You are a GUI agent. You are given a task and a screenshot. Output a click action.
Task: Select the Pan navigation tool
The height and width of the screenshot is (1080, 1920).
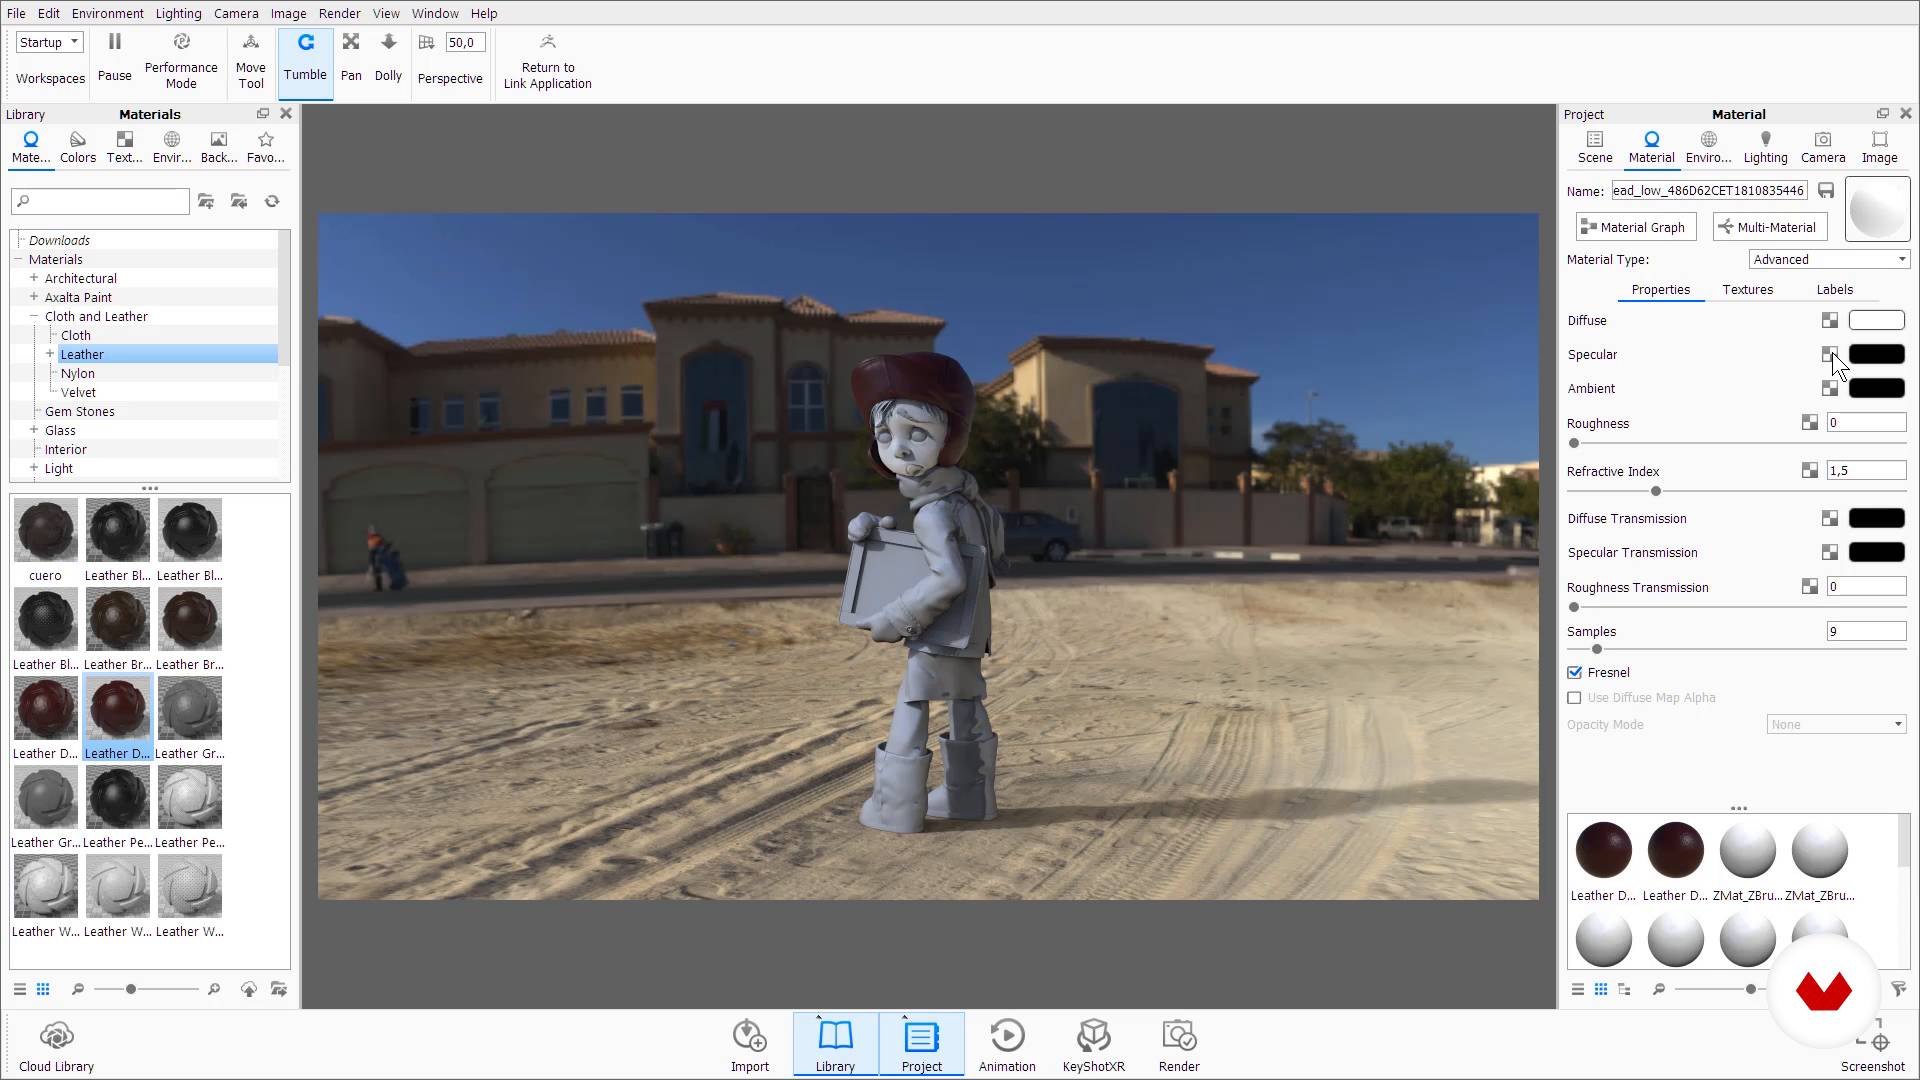tap(351, 58)
